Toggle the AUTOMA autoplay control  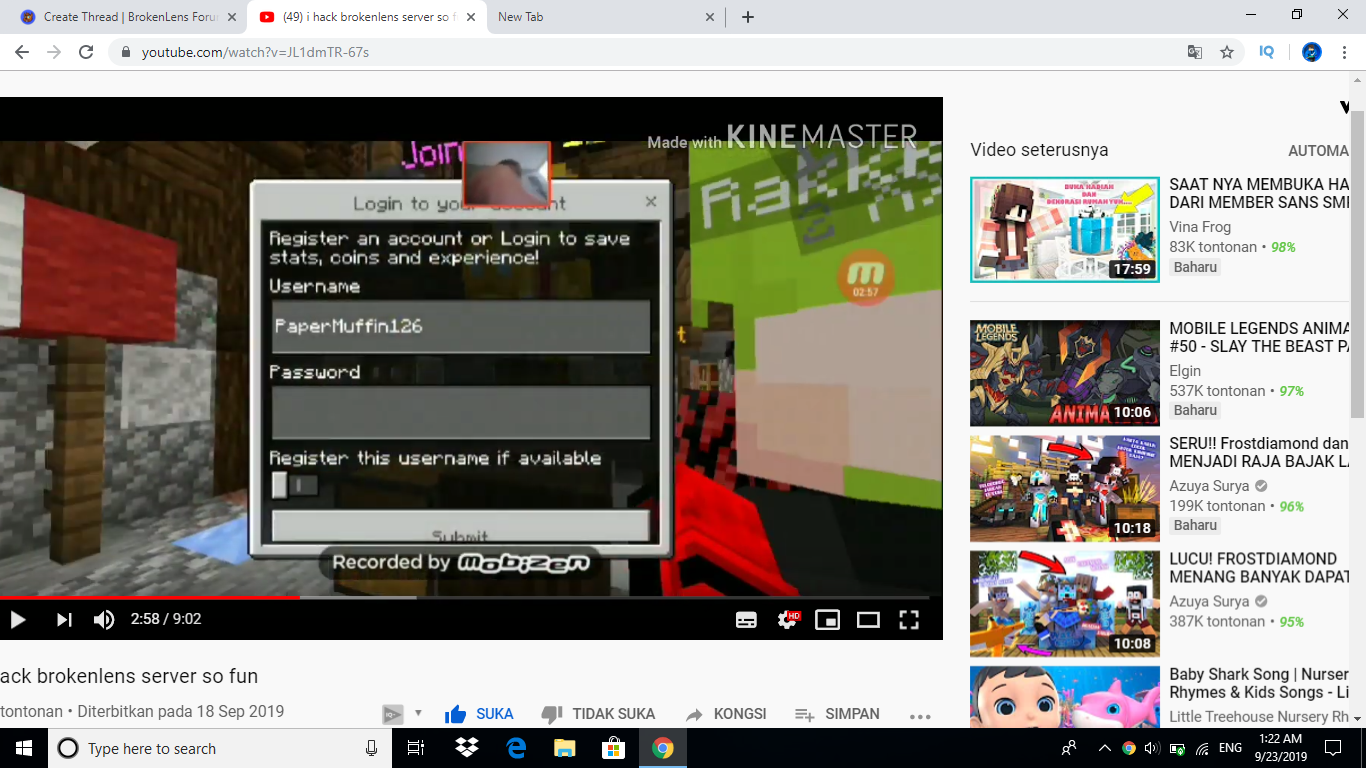click(x=1318, y=151)
